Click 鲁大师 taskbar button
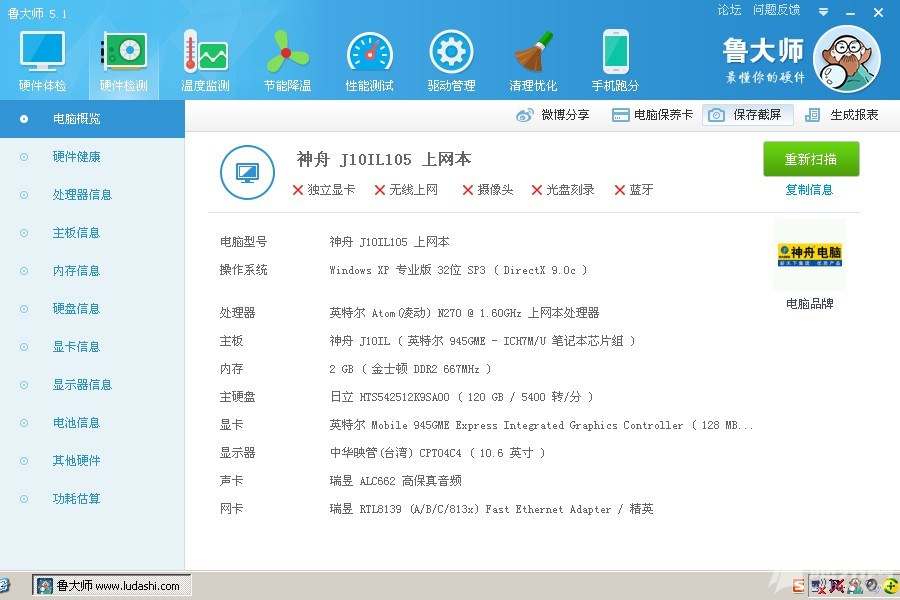 (x=110, y=586)
